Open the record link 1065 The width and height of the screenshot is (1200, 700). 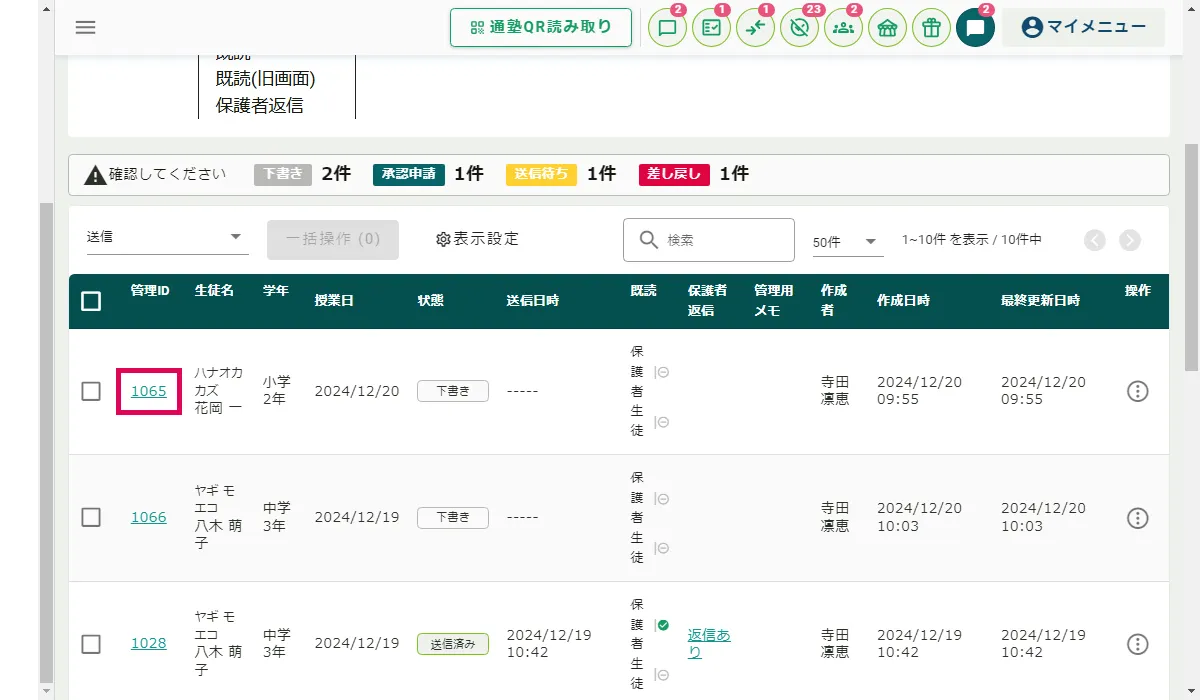coord(149,391)
